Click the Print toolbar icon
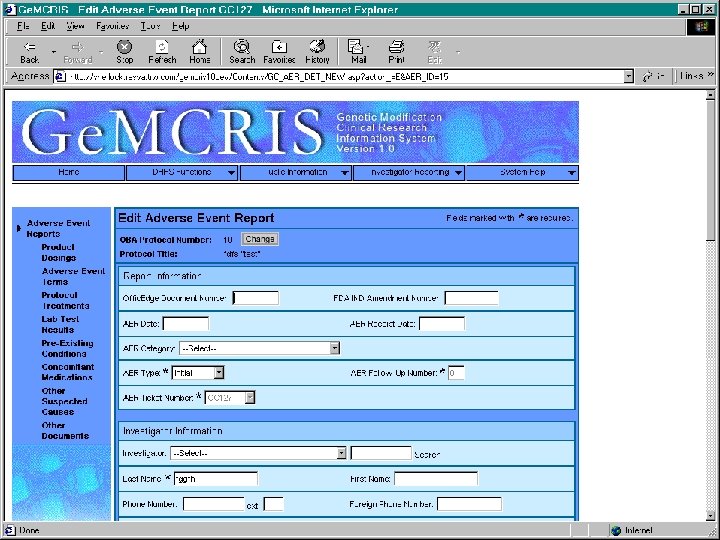 pyautogui.click(x=396, y=46)
